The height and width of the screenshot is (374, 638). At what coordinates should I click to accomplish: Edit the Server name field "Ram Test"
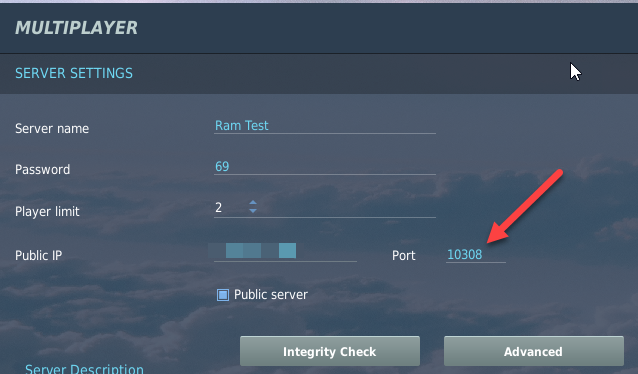coord(325,126)
